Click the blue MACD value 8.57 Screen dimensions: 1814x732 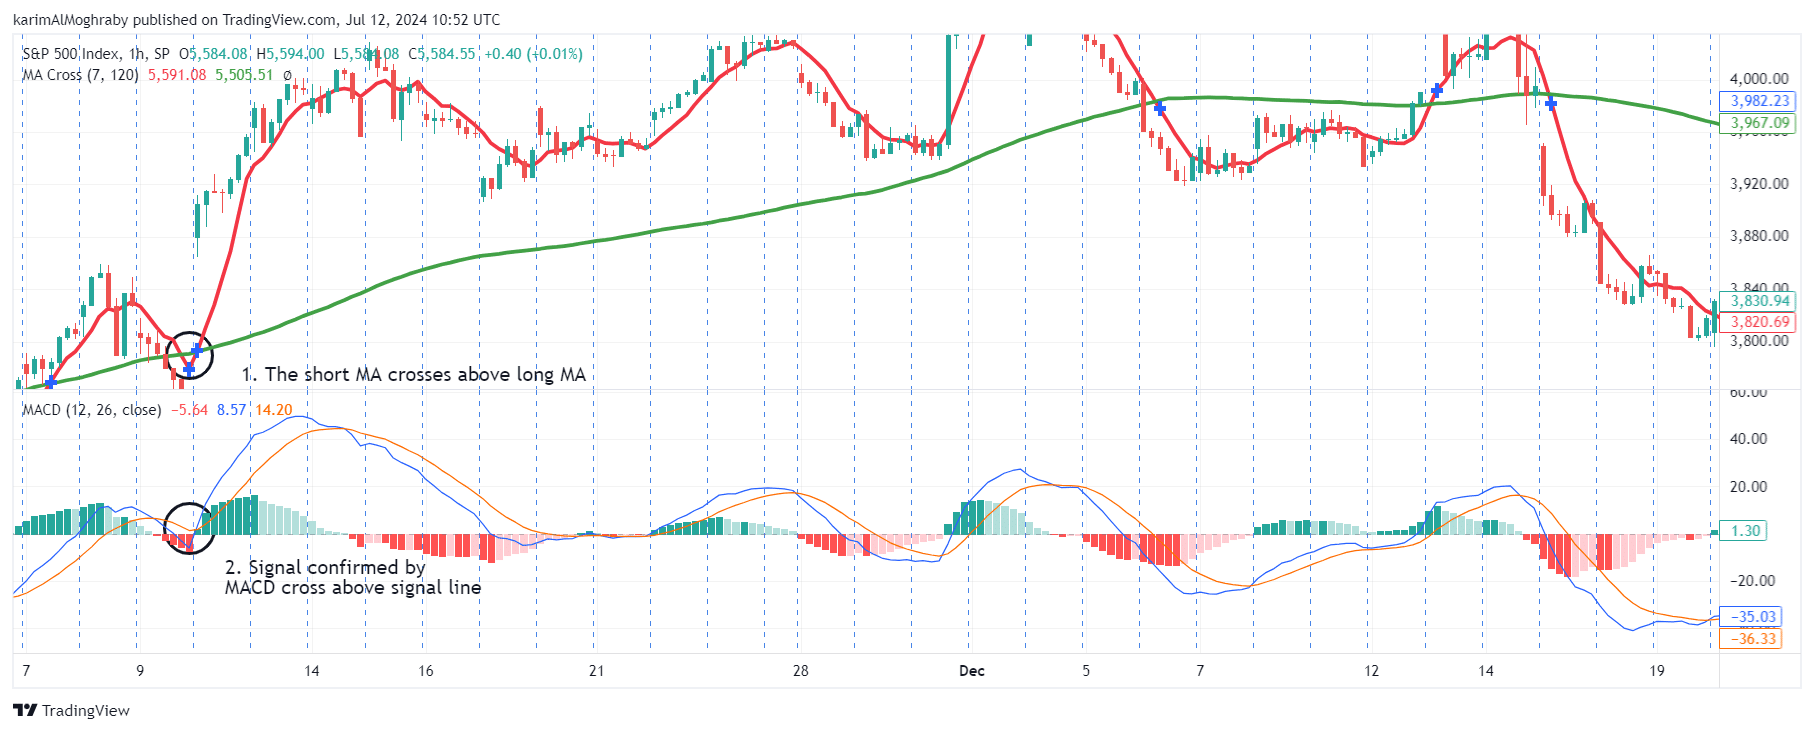point(231,410)
